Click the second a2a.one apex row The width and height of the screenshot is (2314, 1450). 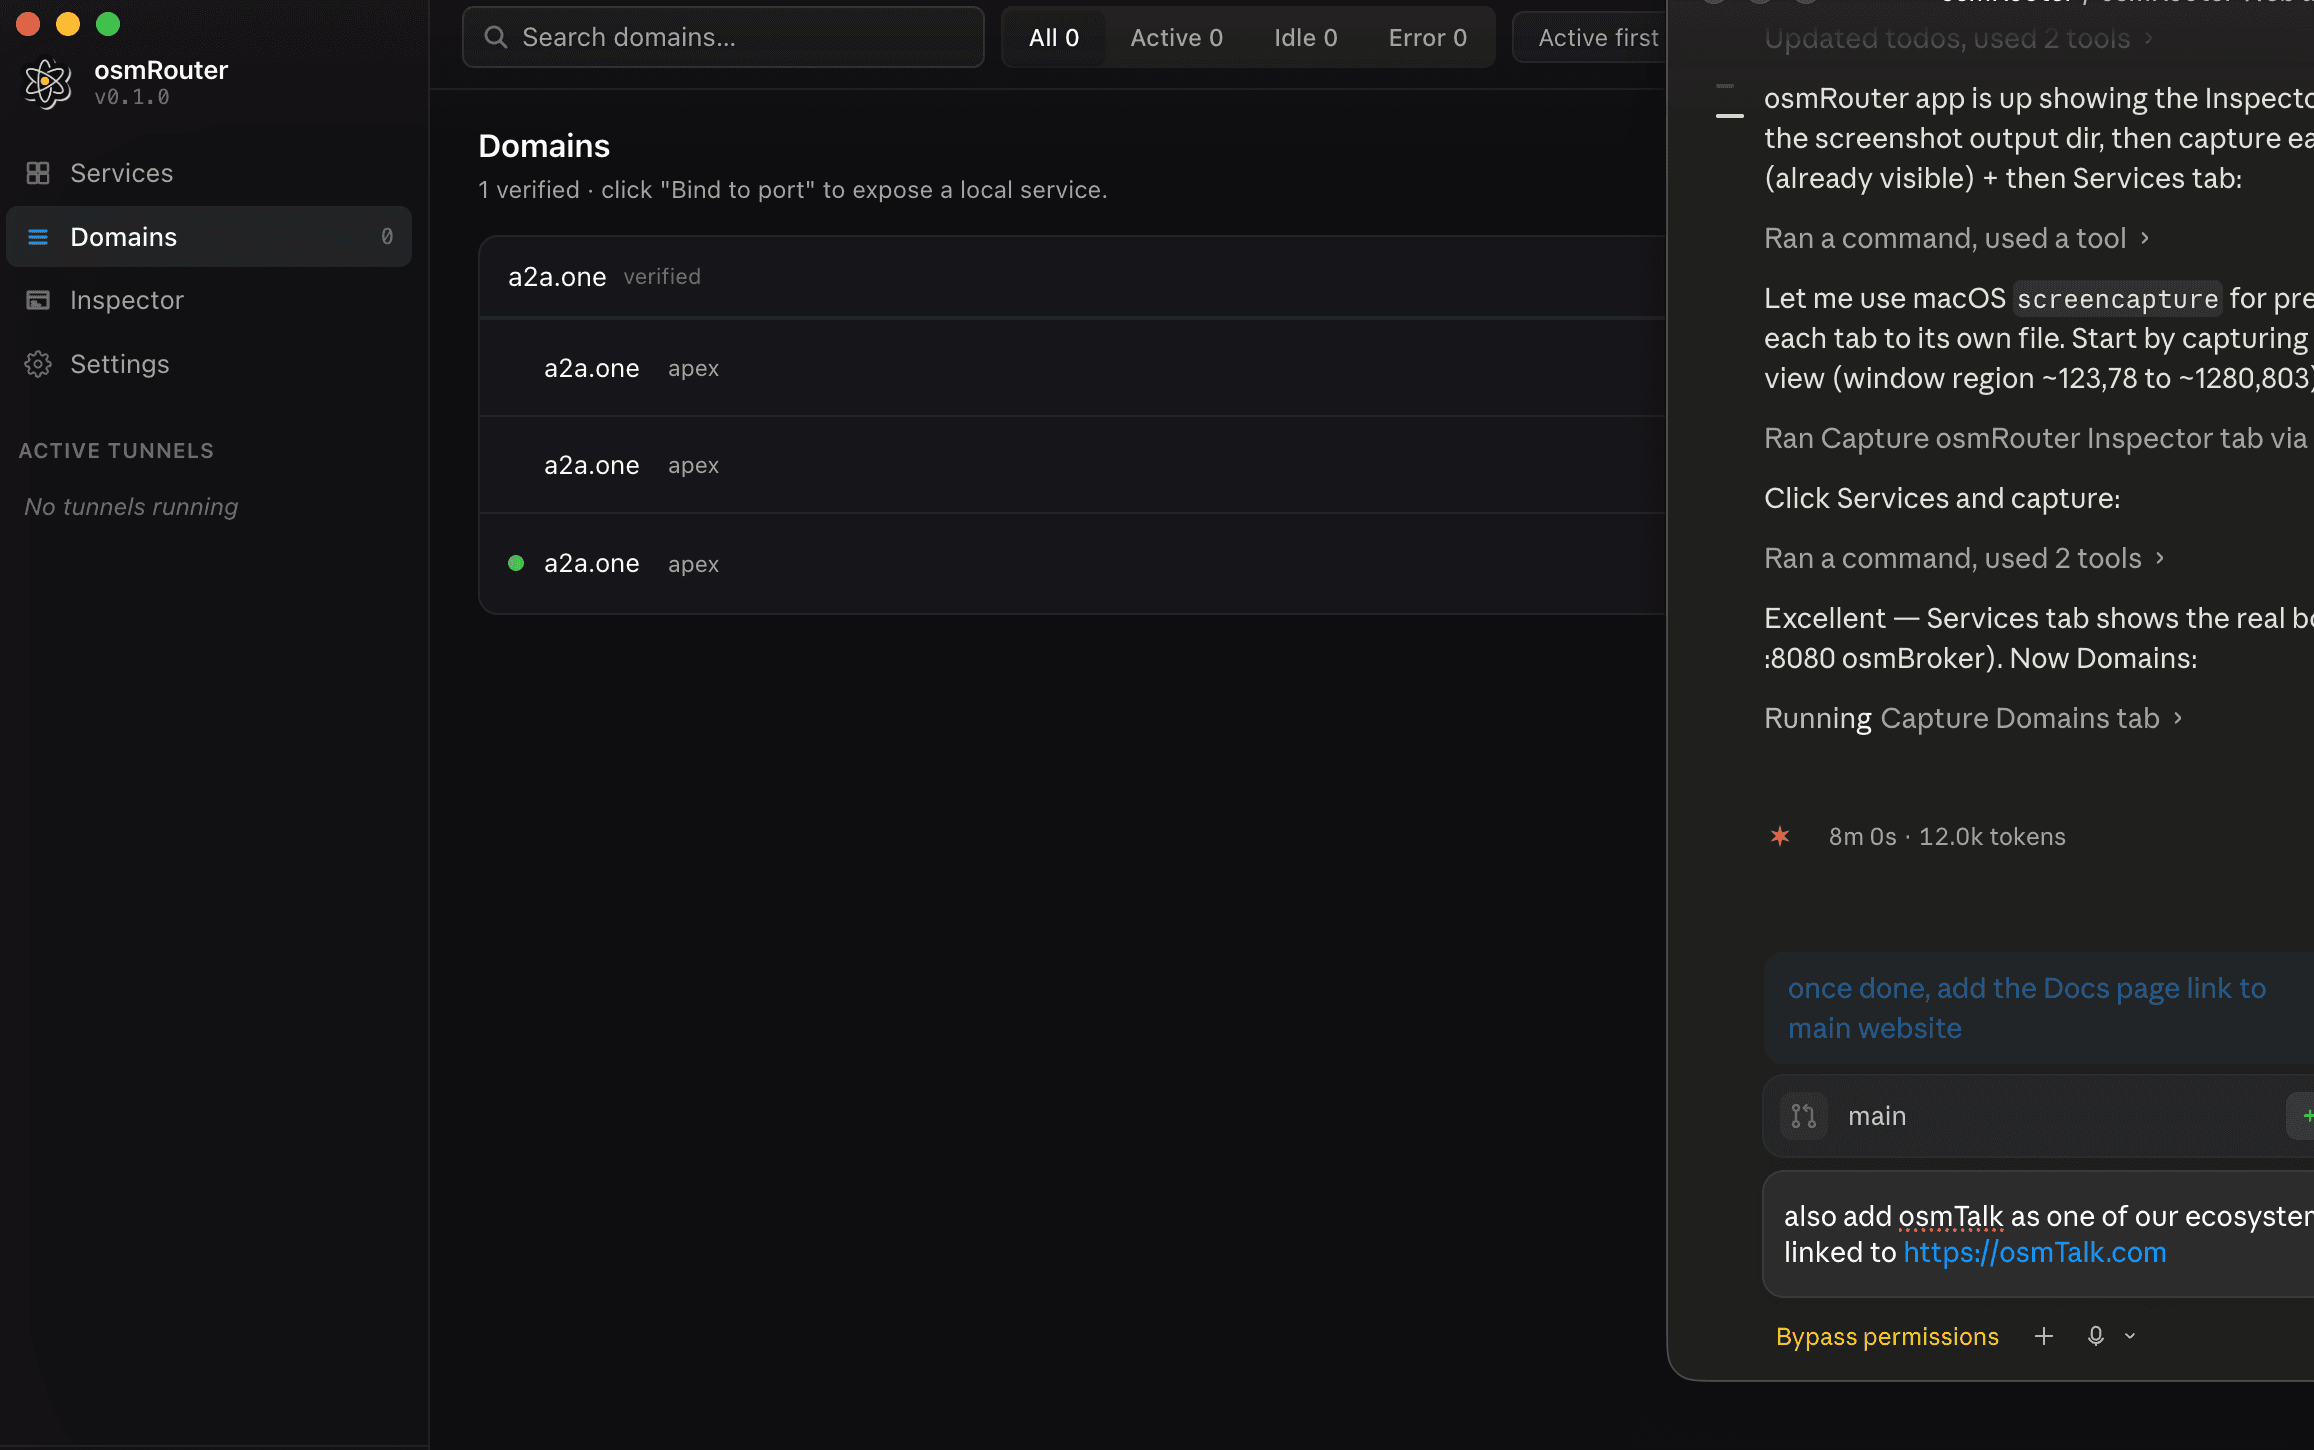1072,465
